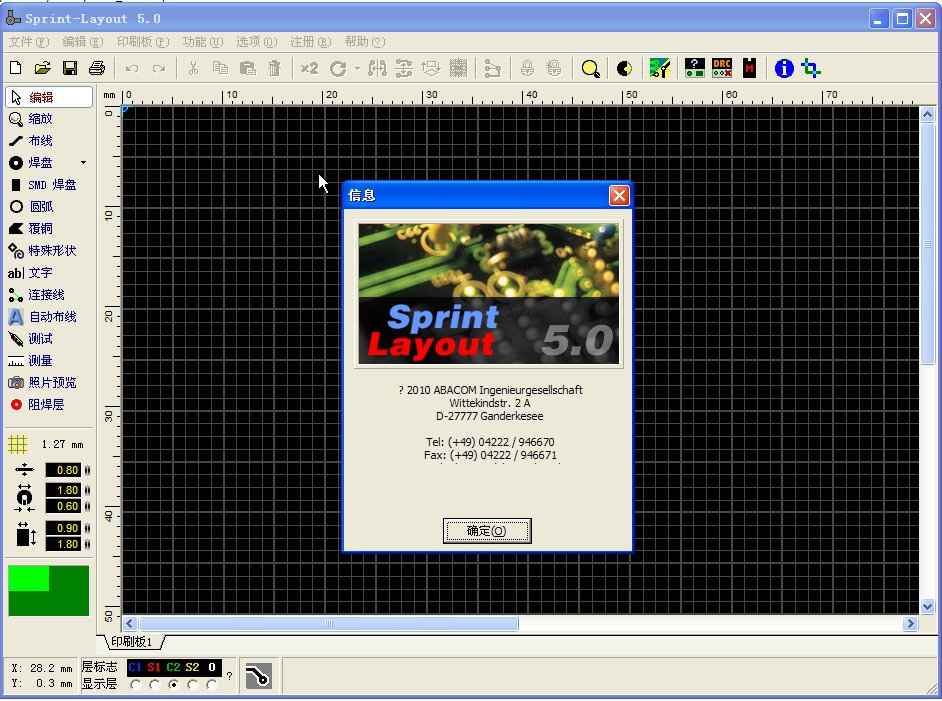Print the layout using the printer icon
The height and width of the screenshot is (701, 942).
click(x=97, y=68)
